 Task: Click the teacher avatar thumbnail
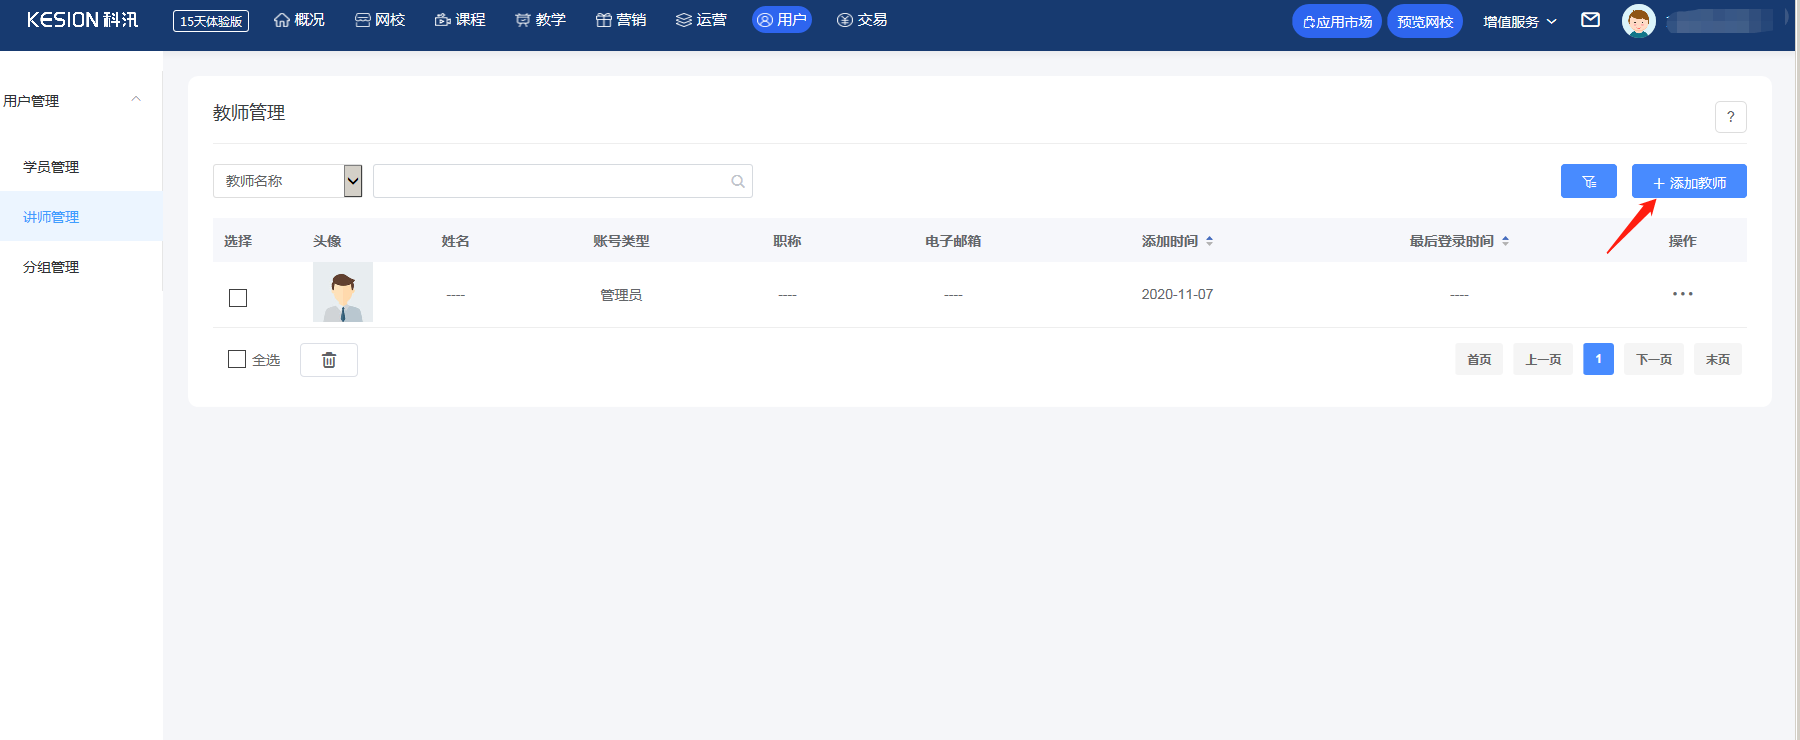(343, 292)
